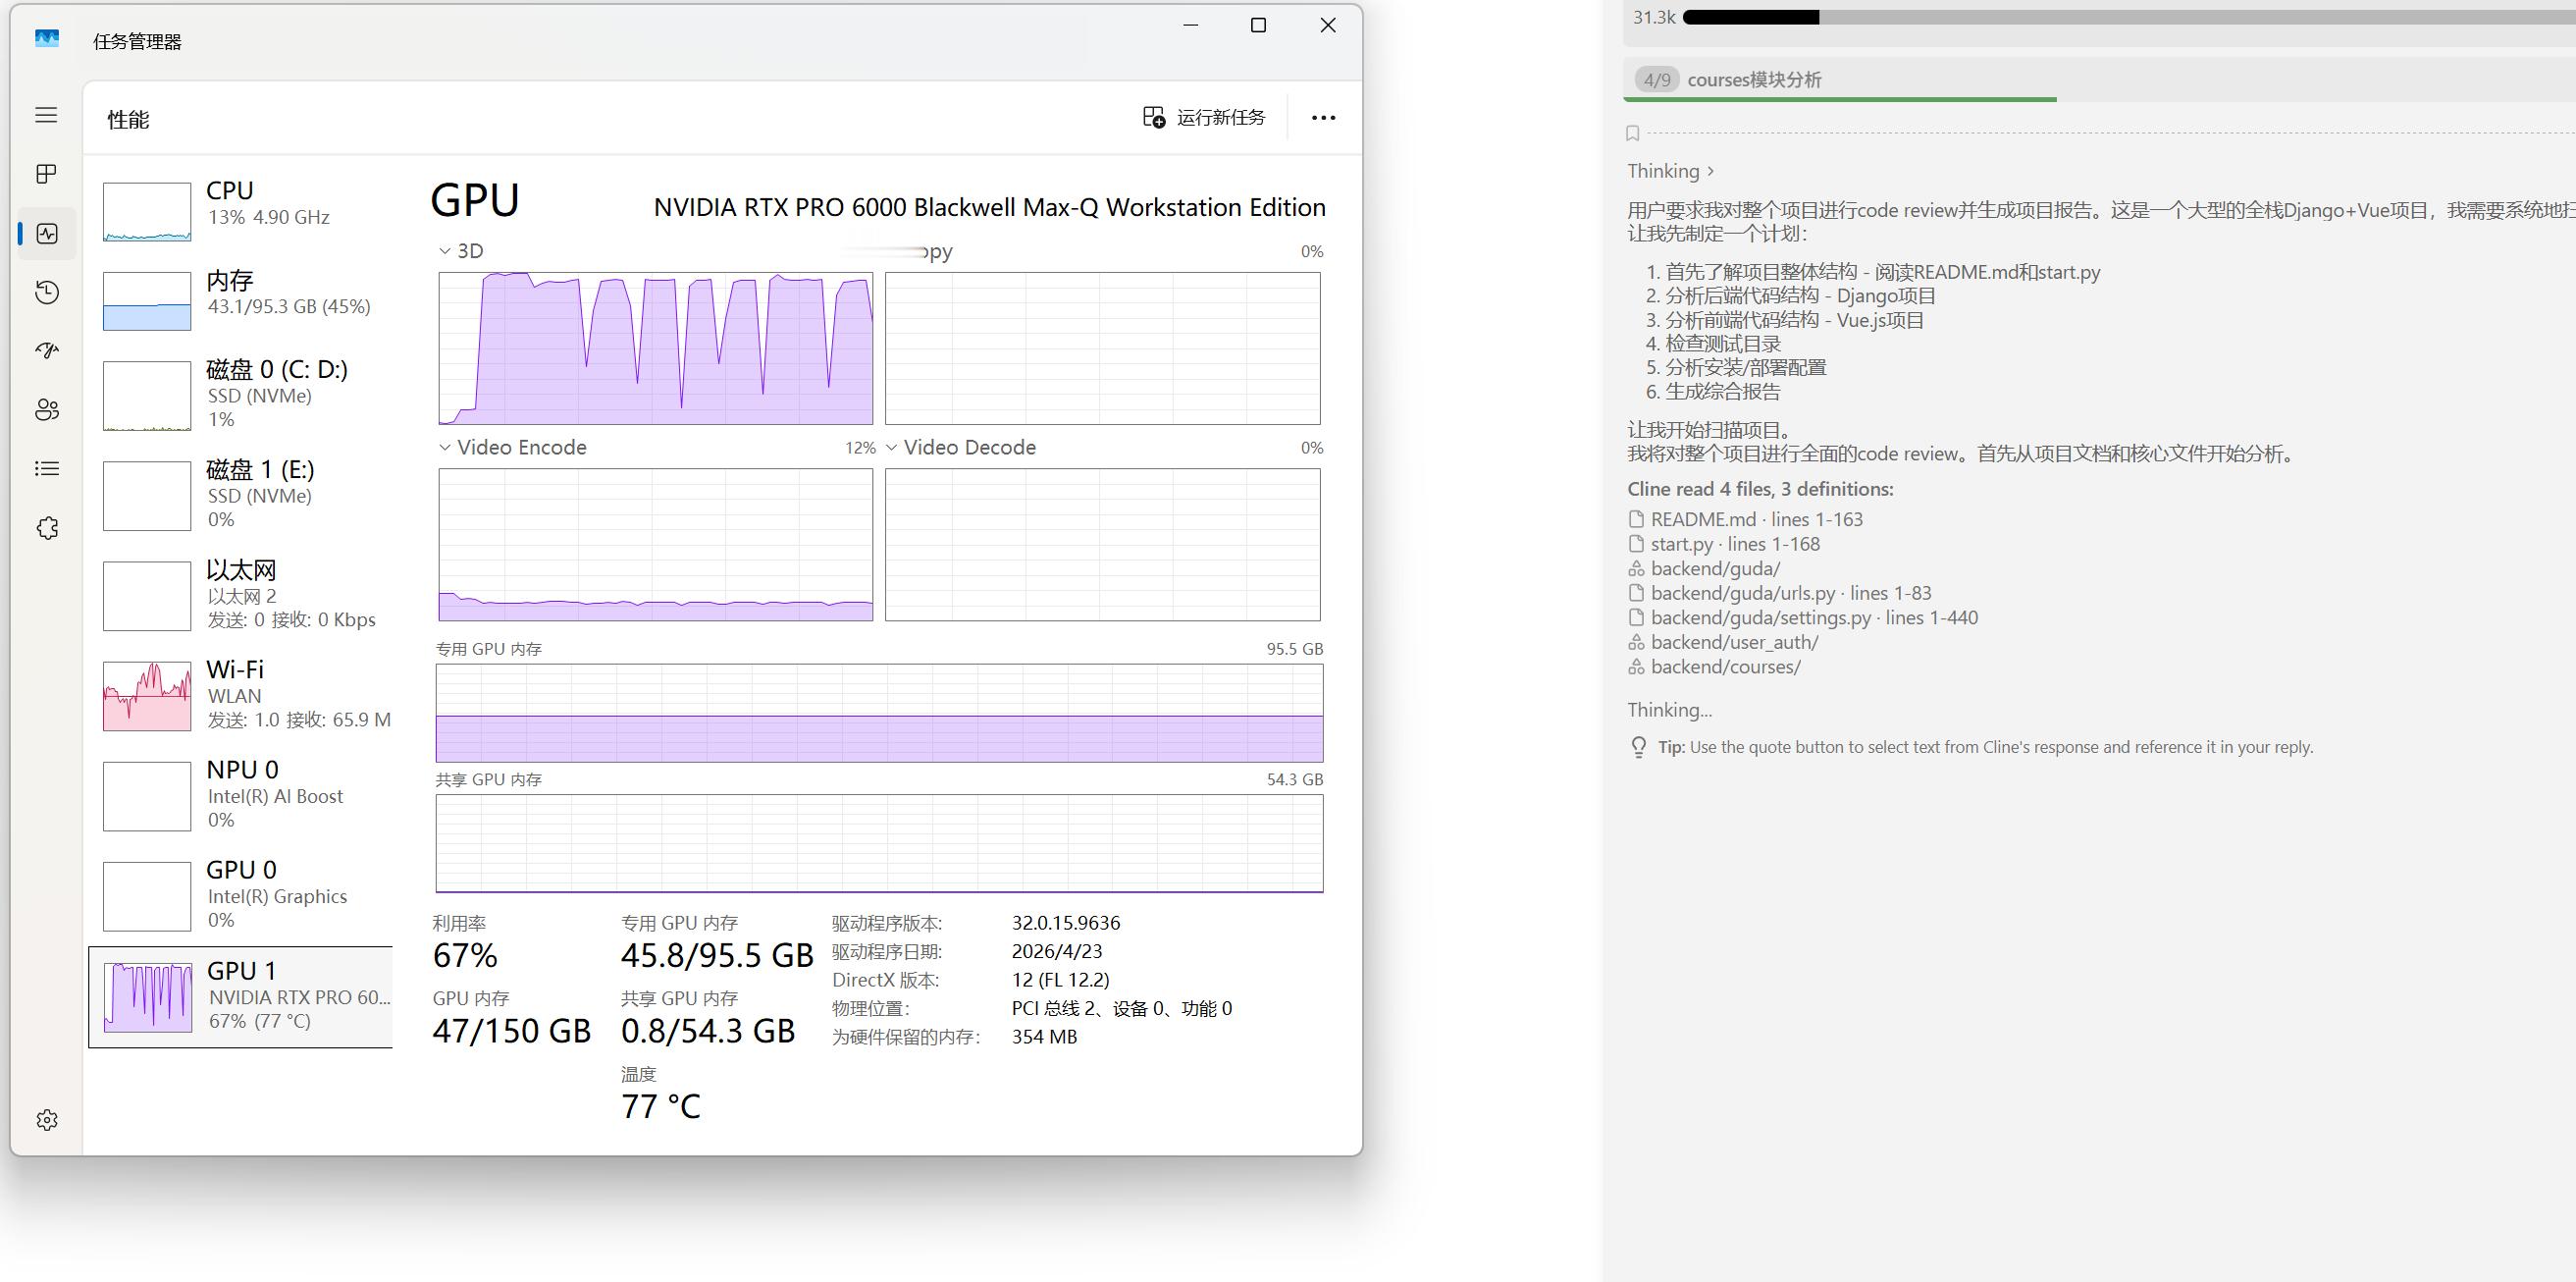This screenshot has width=2576, height=1282.
Task: Click the dedicated GPU memory graph
Action: (x=880, y=713)
